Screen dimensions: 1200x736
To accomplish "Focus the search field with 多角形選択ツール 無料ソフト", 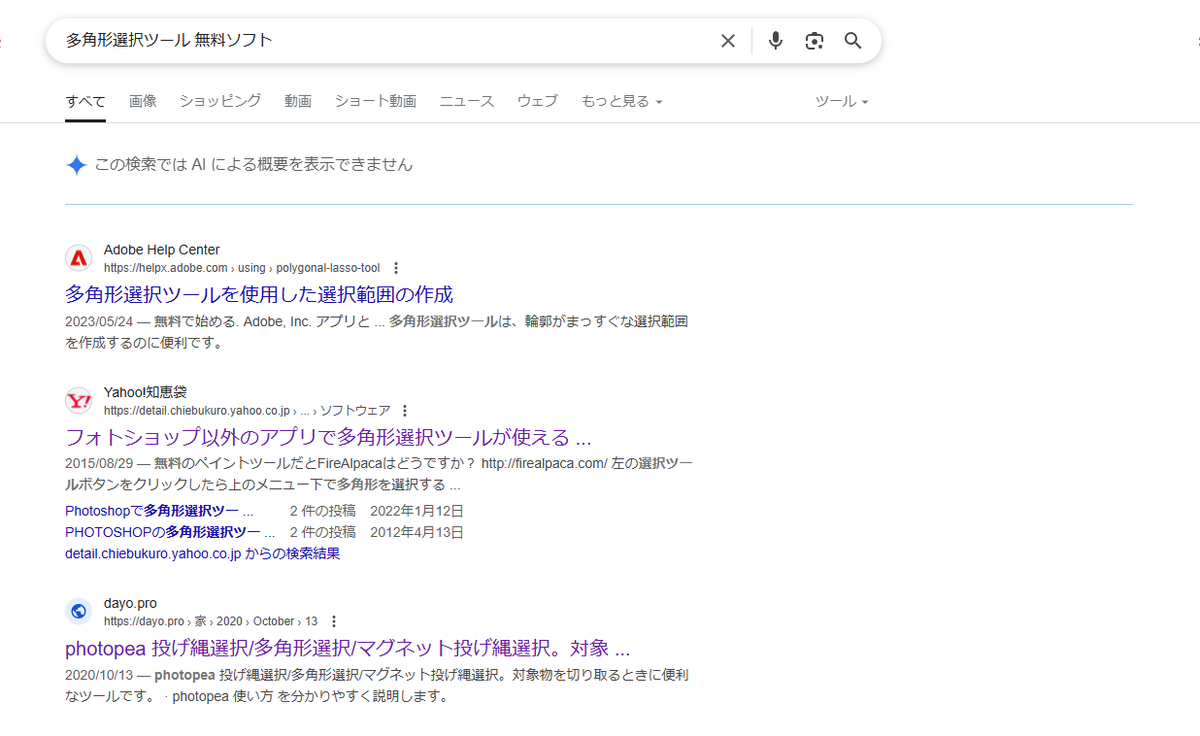I will pyautogui.click(x=385, y=41).
